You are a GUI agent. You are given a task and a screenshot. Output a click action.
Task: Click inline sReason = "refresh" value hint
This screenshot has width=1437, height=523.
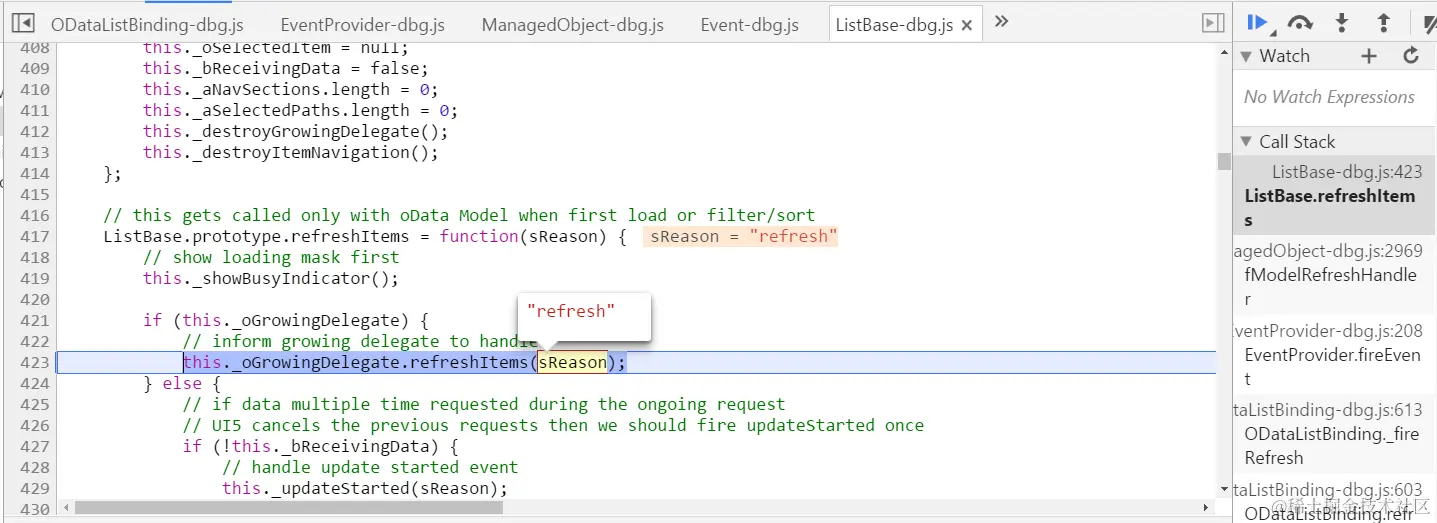pyautogui.click(x=740, y=236)
